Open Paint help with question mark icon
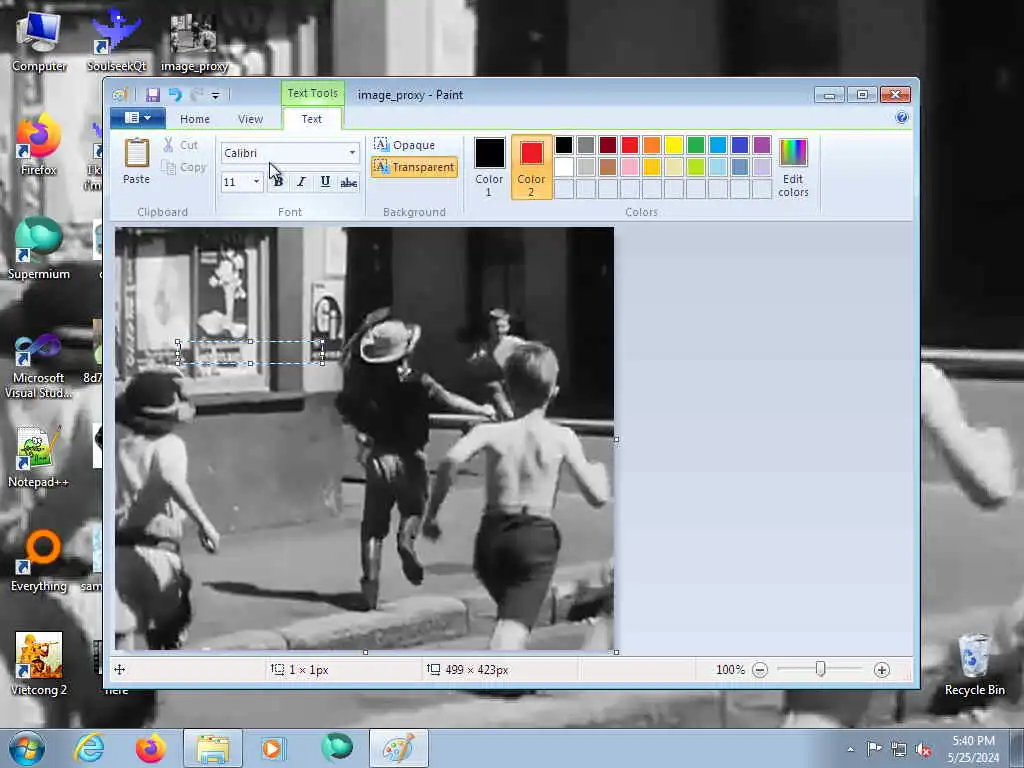The height and width of the screenshot is (768, 1024). click(x=902, y=118)
